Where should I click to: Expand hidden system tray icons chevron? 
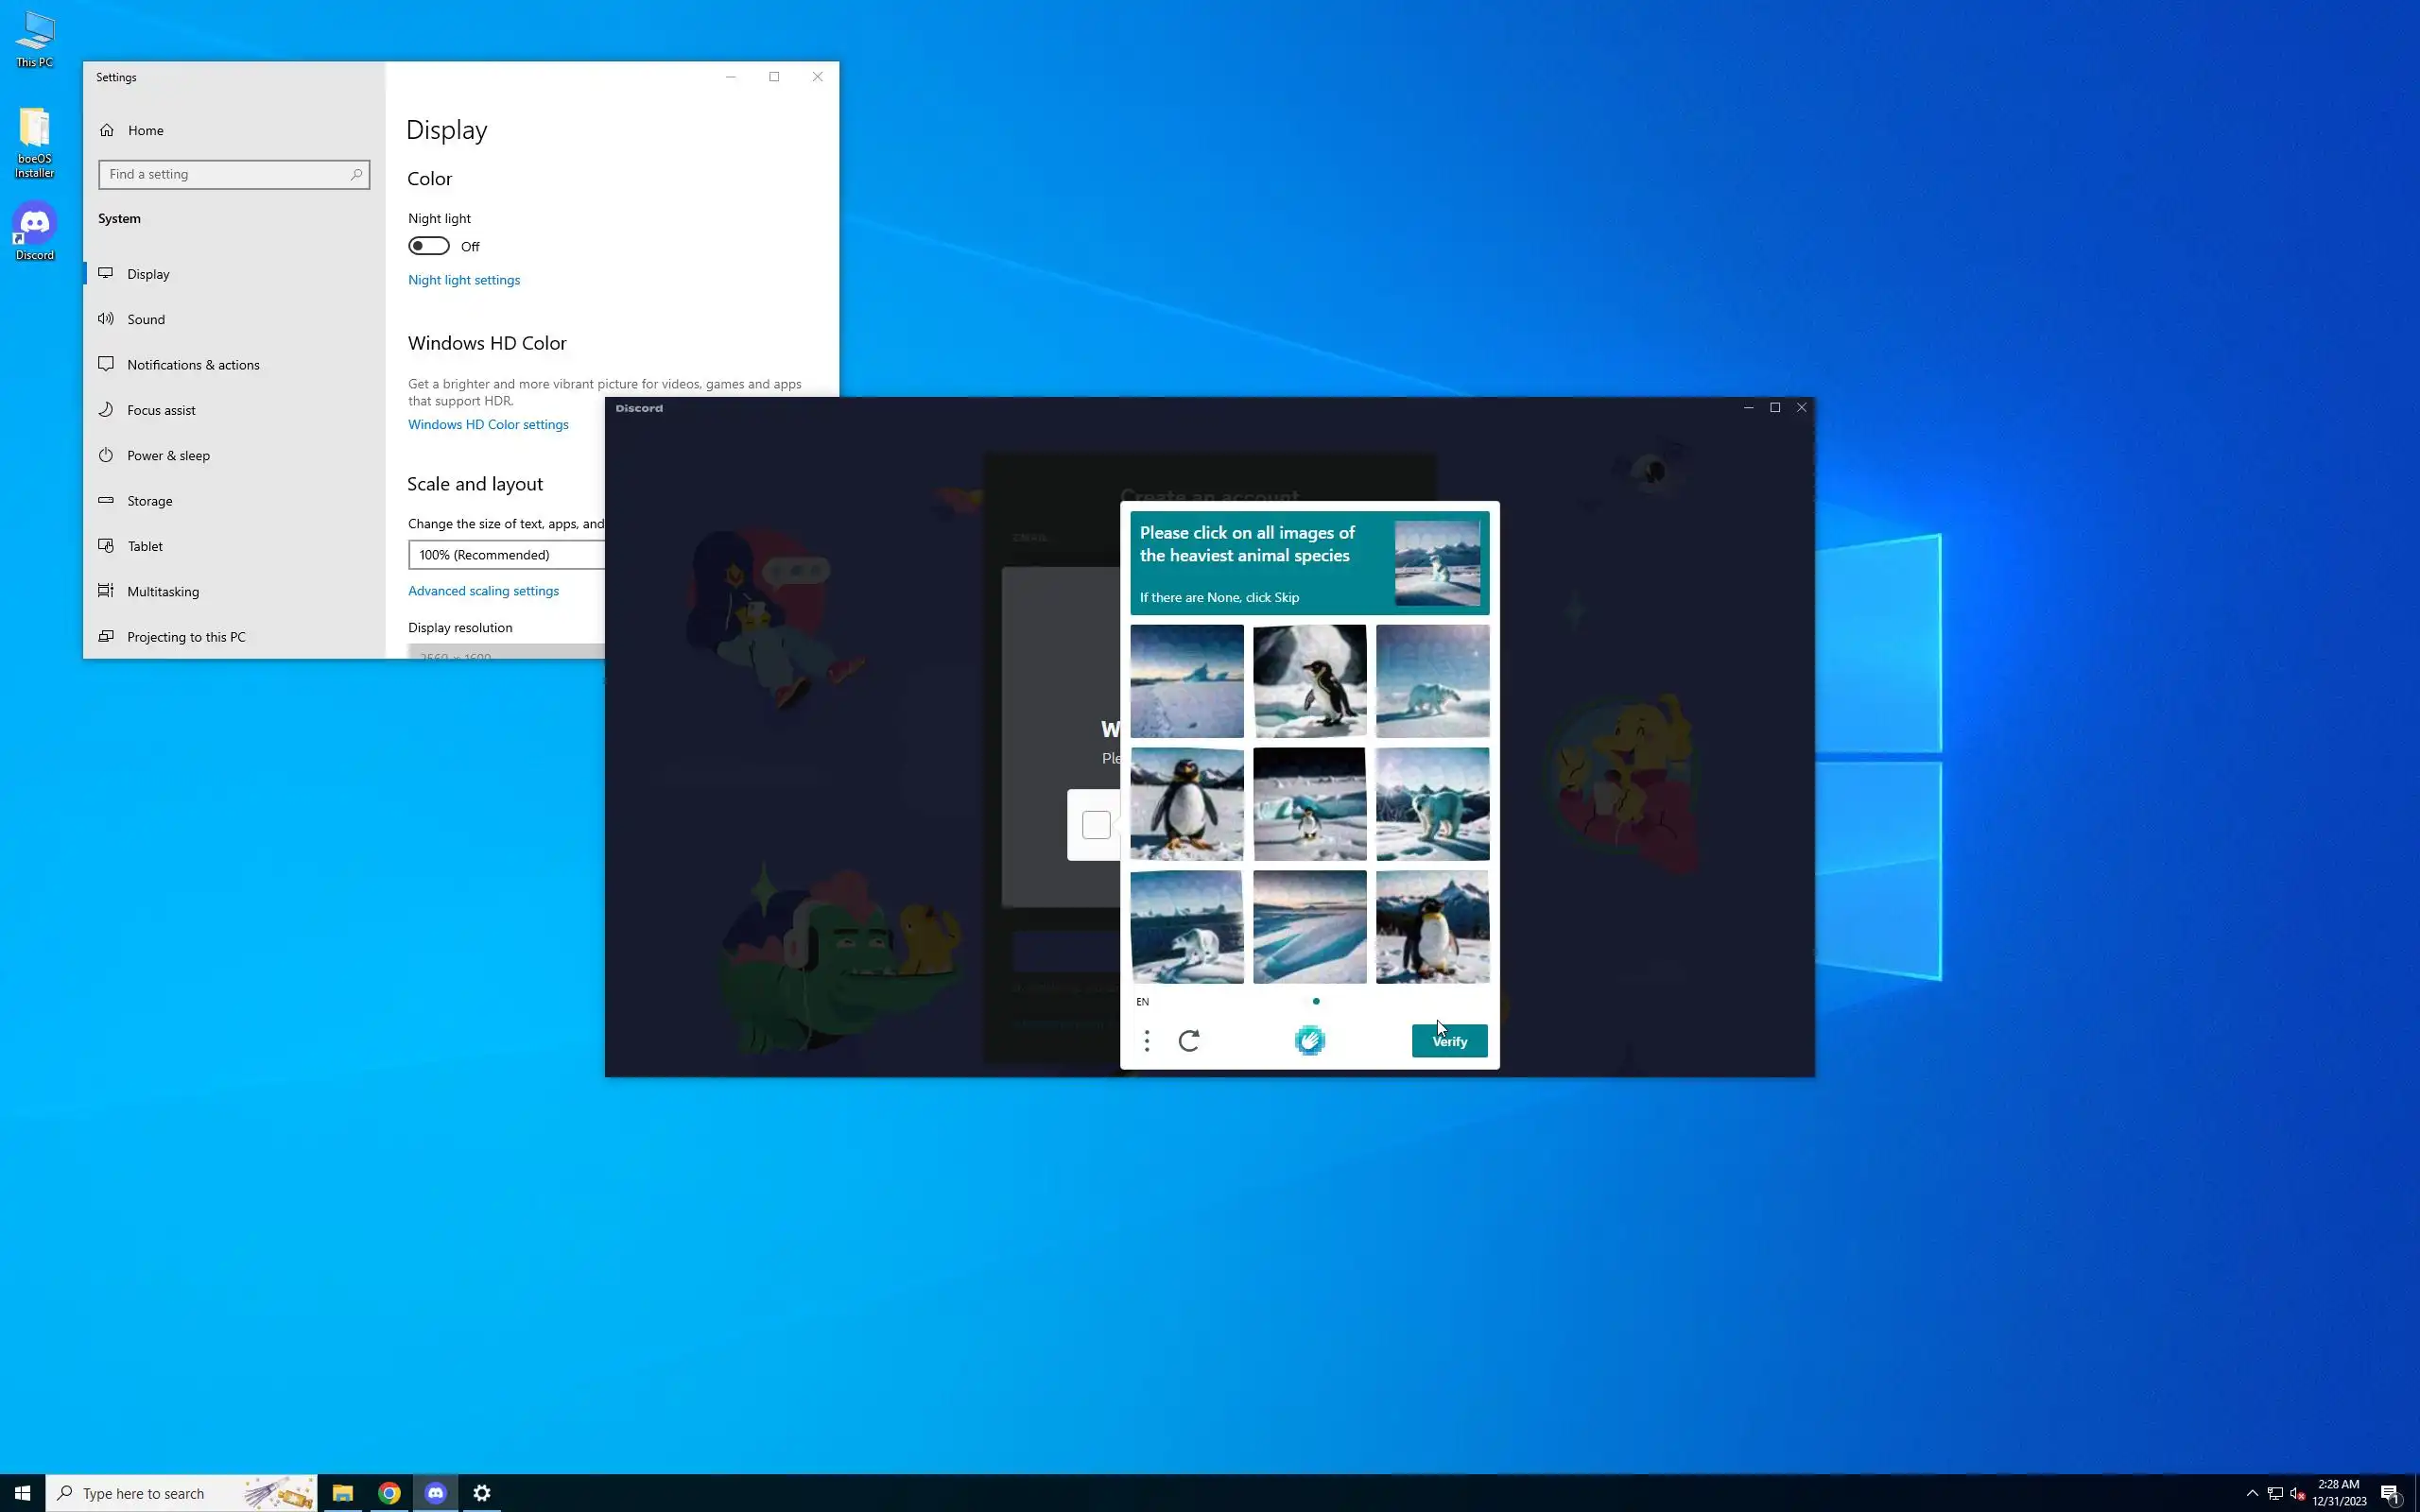[2252, 1493]
